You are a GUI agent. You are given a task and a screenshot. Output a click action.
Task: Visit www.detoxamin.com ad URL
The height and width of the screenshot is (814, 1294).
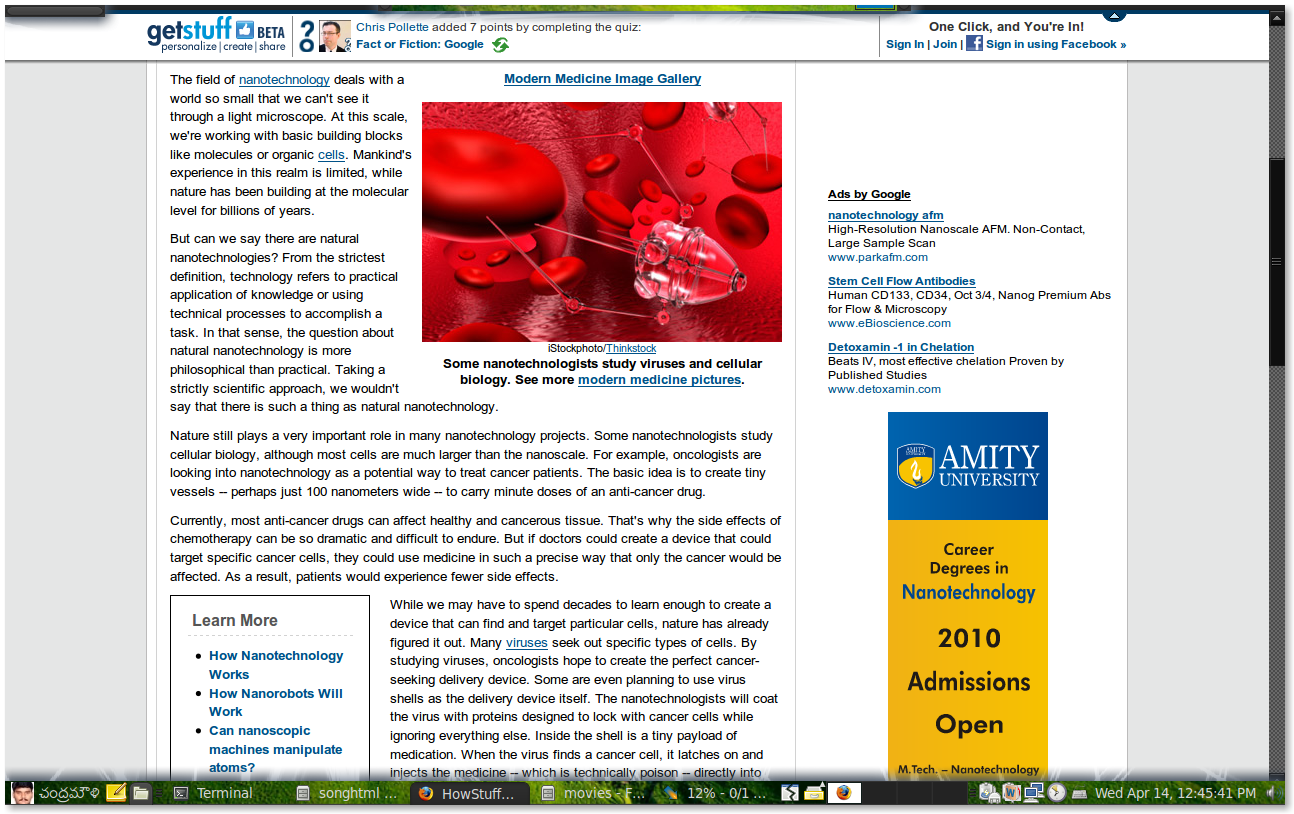885,389
